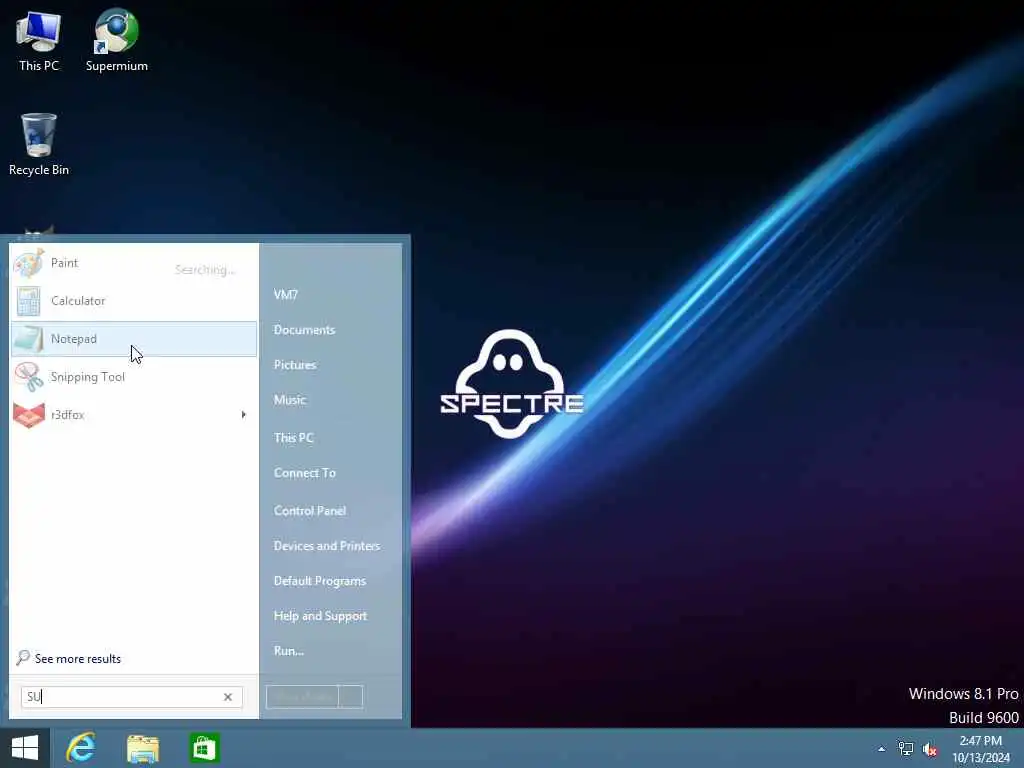Open Documents from the start menu
Viewport: 1024px width, 768px height.
coord(304,330)
